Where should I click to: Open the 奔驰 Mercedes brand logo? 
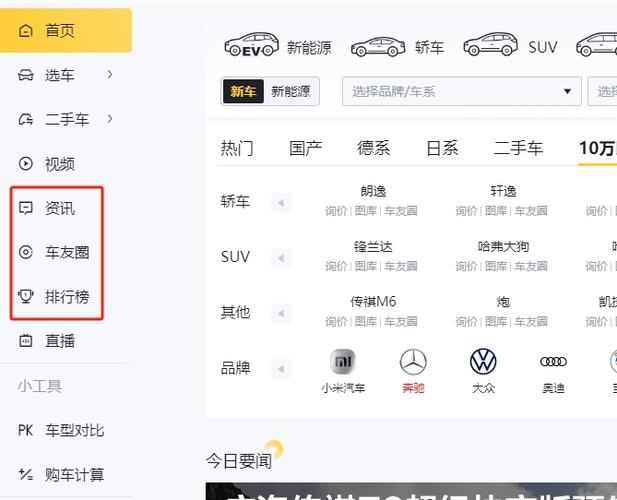click(413, 362)
